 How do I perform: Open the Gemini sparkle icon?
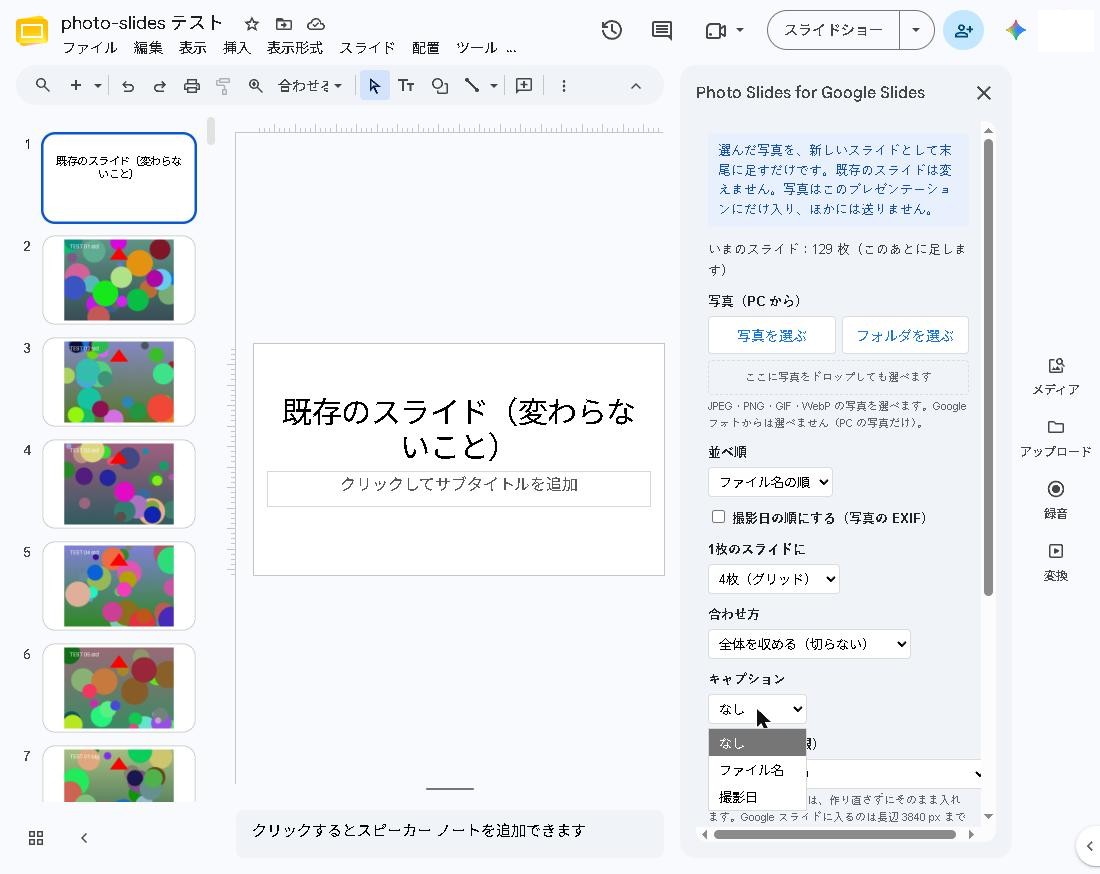[x=1015, y=30]
